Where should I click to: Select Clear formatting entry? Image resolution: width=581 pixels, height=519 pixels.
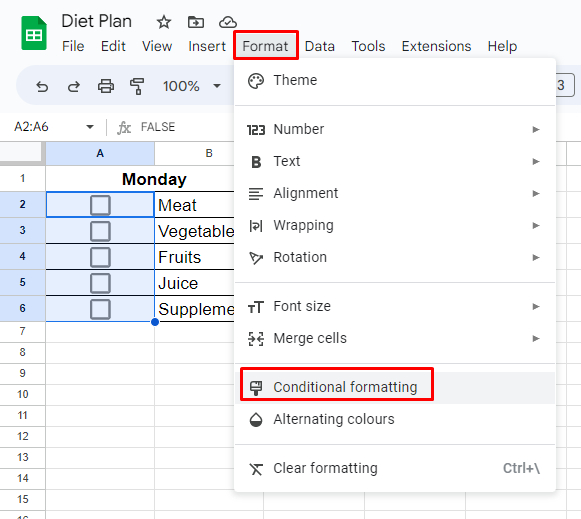pyautogui.click(x=395, y=469)
